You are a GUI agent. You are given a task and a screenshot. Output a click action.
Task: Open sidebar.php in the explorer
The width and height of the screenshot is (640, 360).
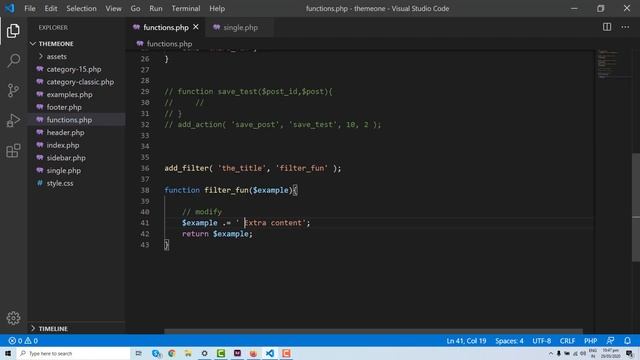(66, 158)
